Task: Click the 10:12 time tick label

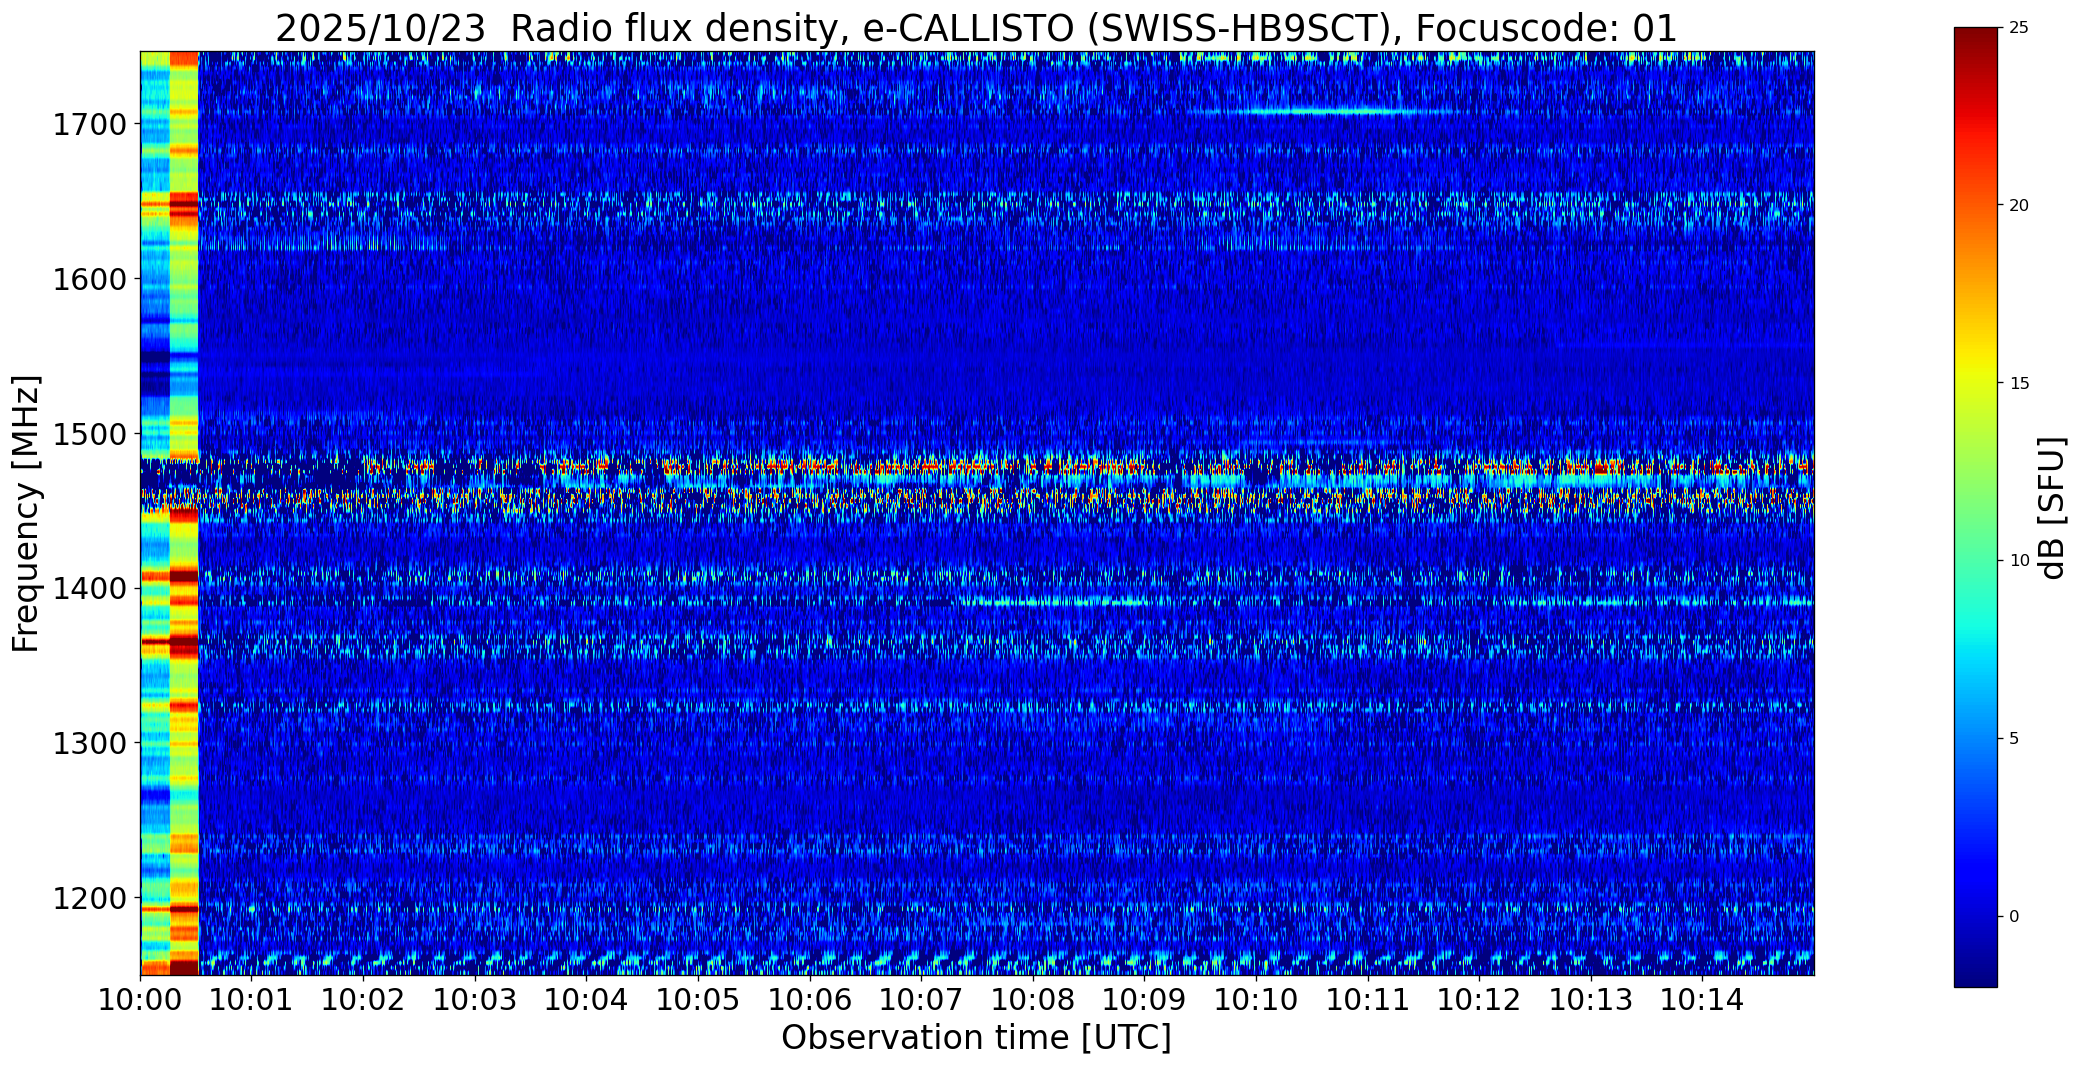Action: (1480, 1000)
